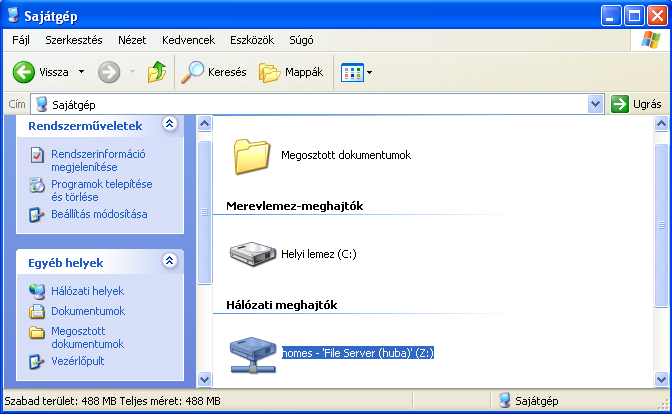Collapse the Rendszerműveletek panel
This screenshot has height=414, width=672.
(169, 124)
